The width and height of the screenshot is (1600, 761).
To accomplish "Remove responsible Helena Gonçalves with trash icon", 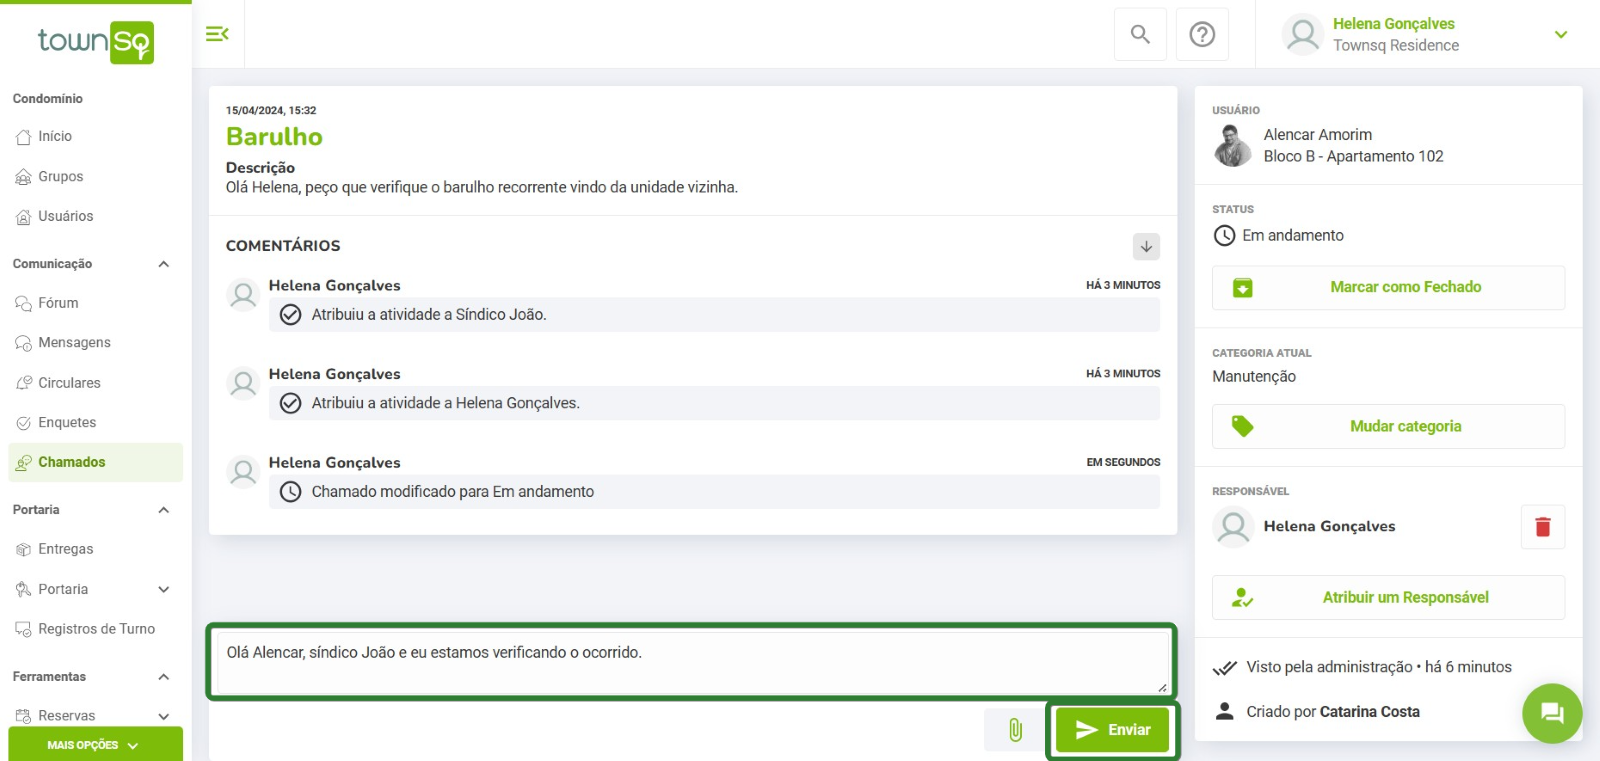I will click(1543, 527).
